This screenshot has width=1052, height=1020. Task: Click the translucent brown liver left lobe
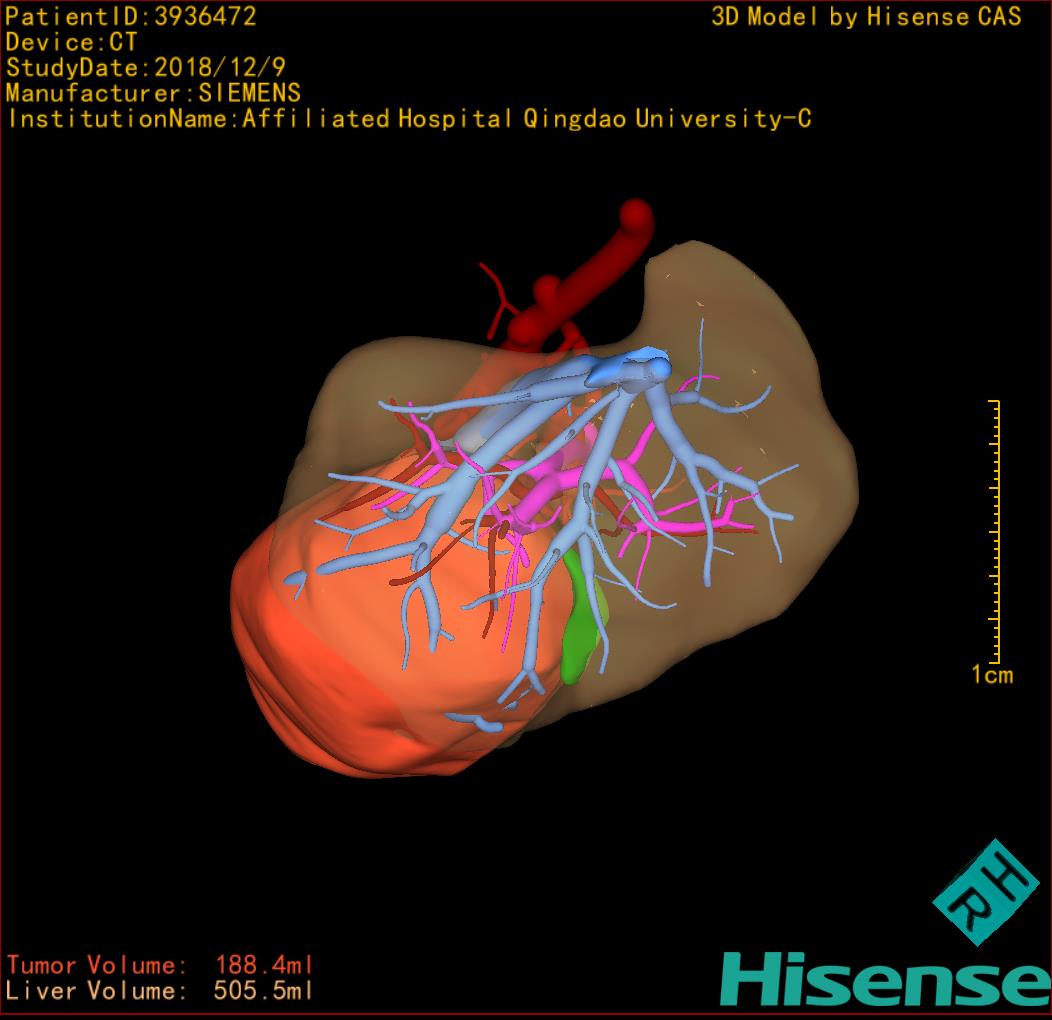tap(760, 330)
